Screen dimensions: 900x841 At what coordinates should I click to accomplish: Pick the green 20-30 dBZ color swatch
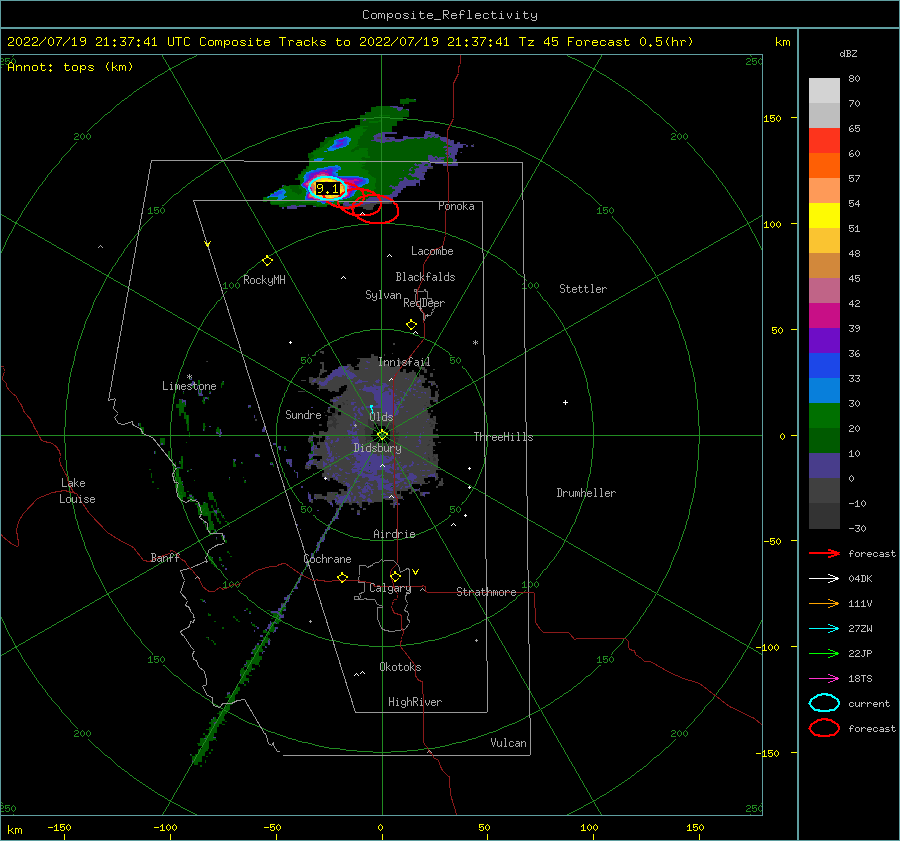coord(824,416)
